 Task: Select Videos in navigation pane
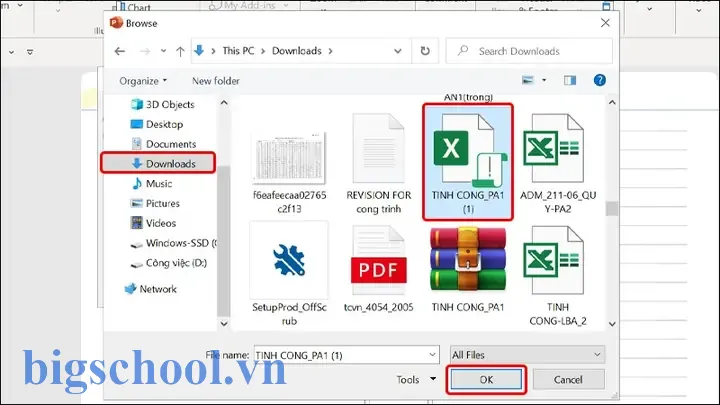click(153, 223)
